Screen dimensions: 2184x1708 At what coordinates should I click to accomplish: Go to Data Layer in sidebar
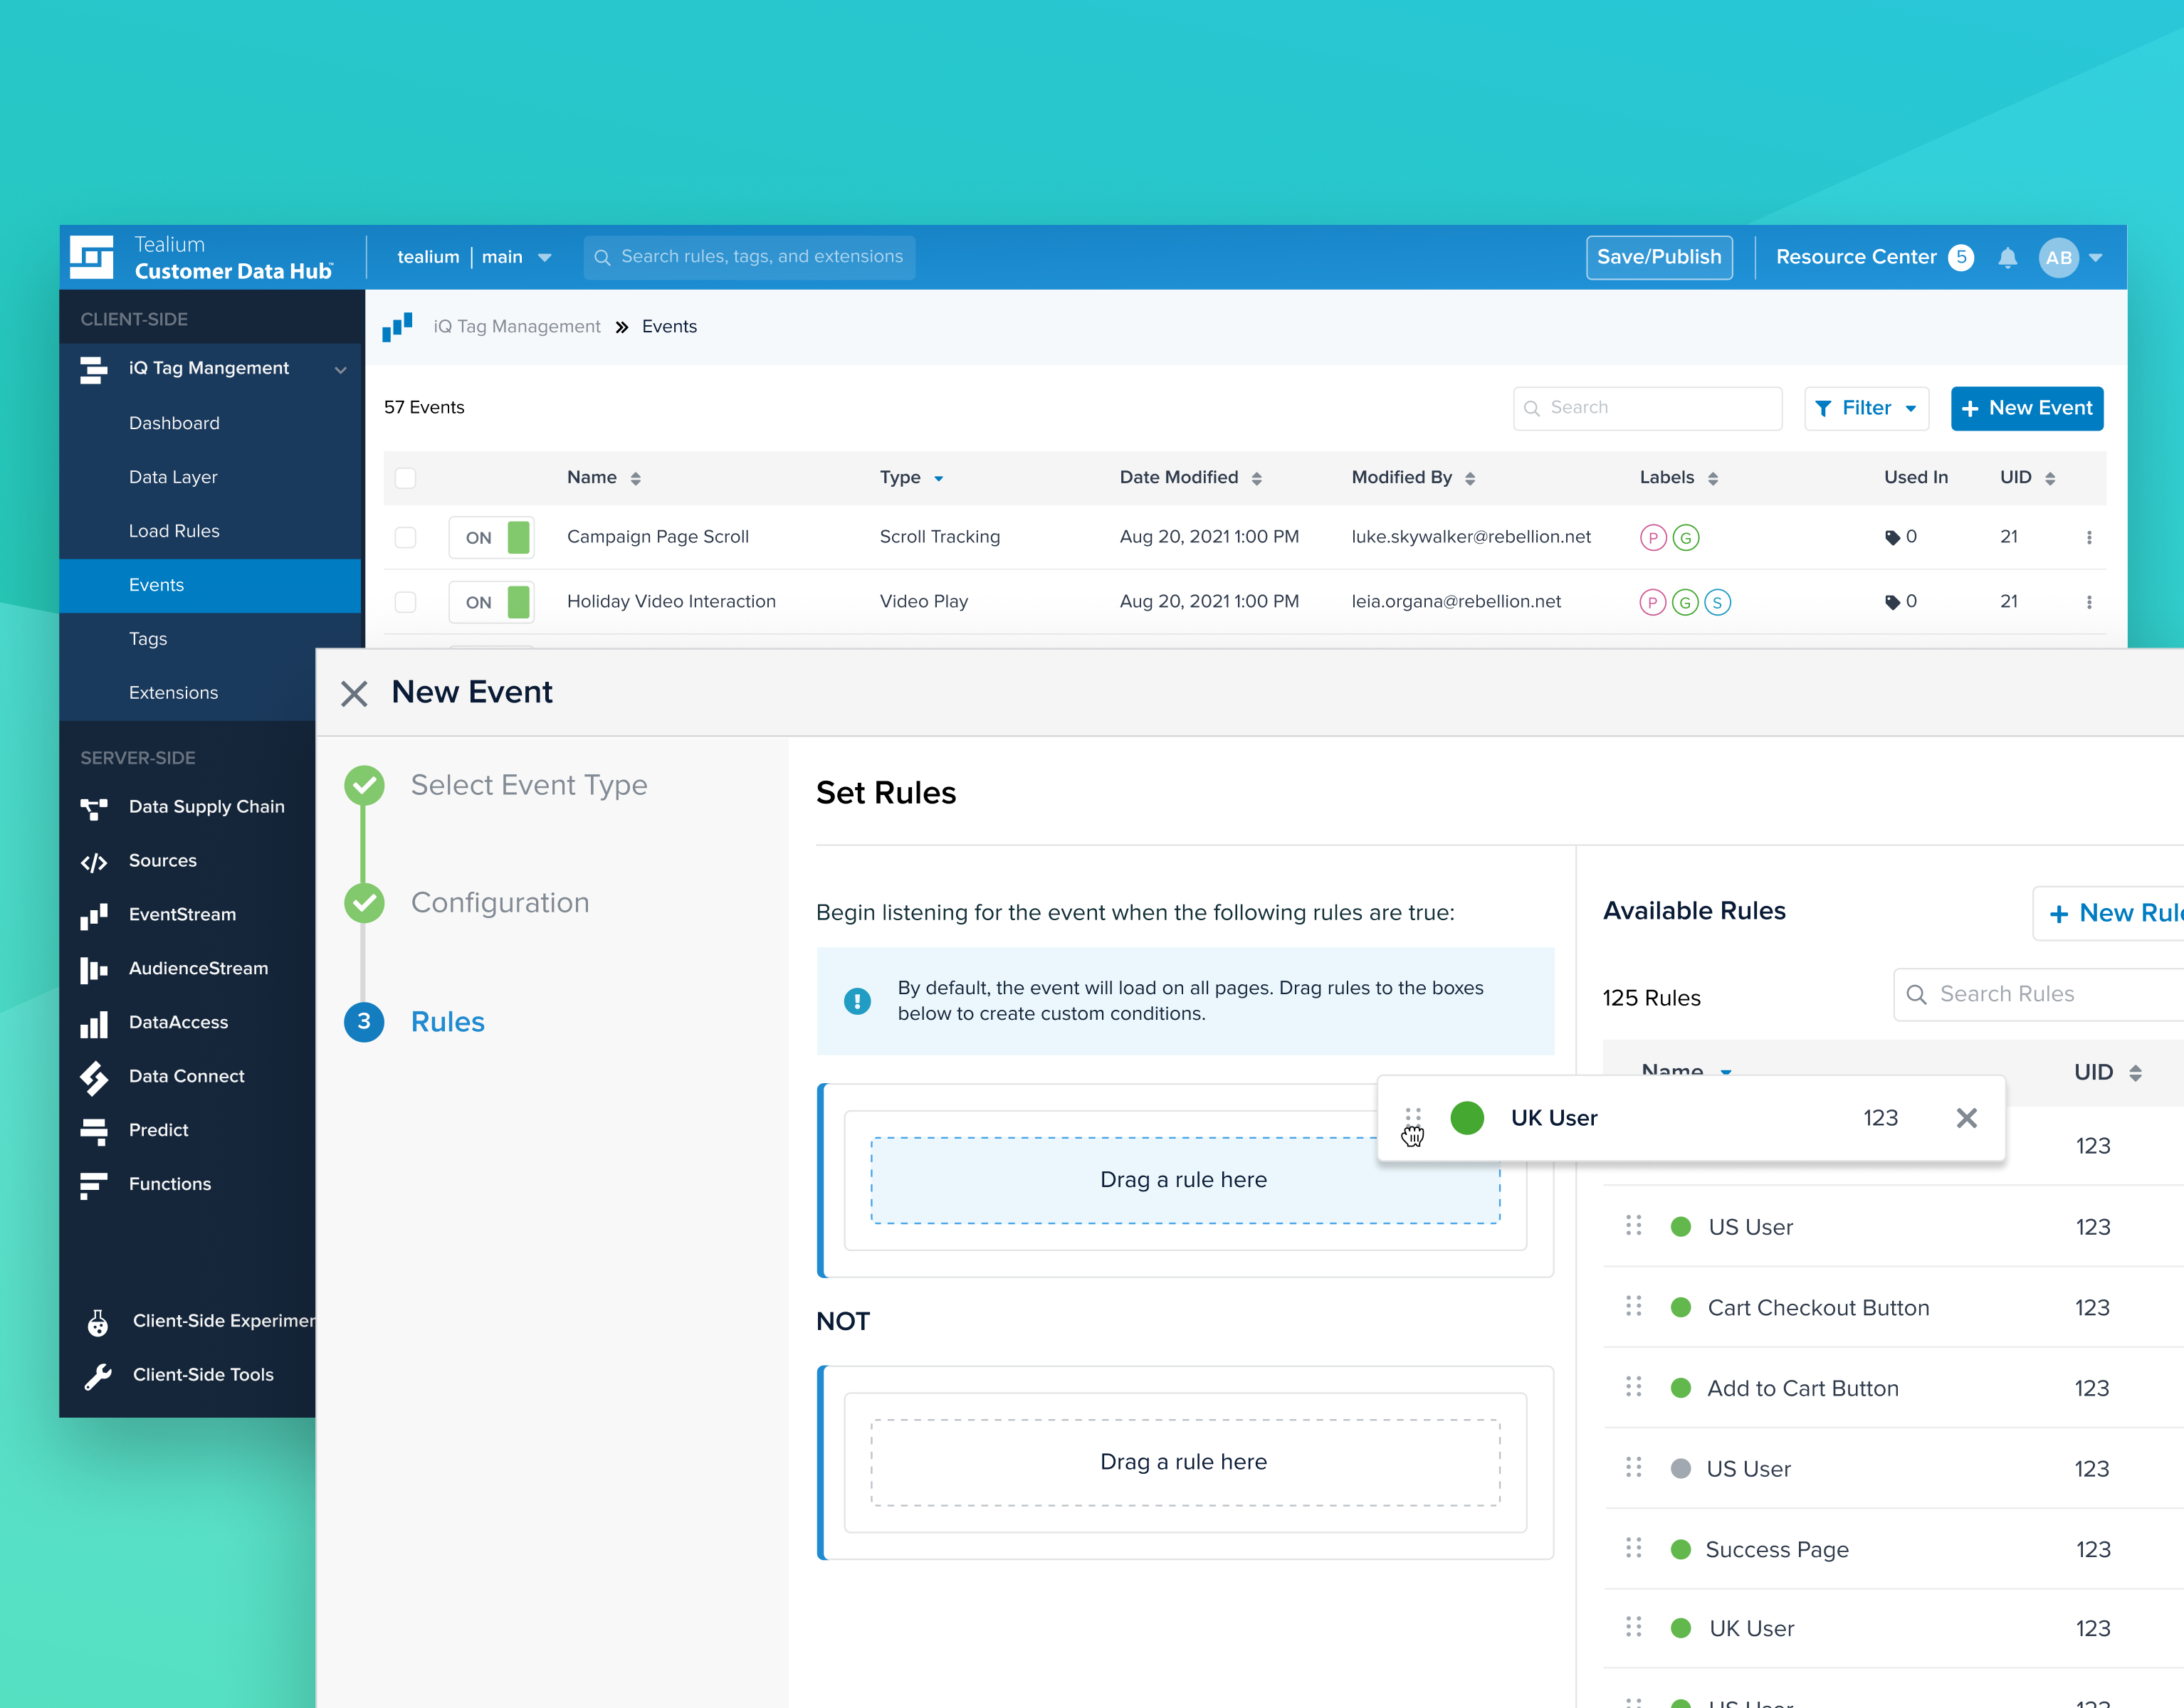(173, 478)
